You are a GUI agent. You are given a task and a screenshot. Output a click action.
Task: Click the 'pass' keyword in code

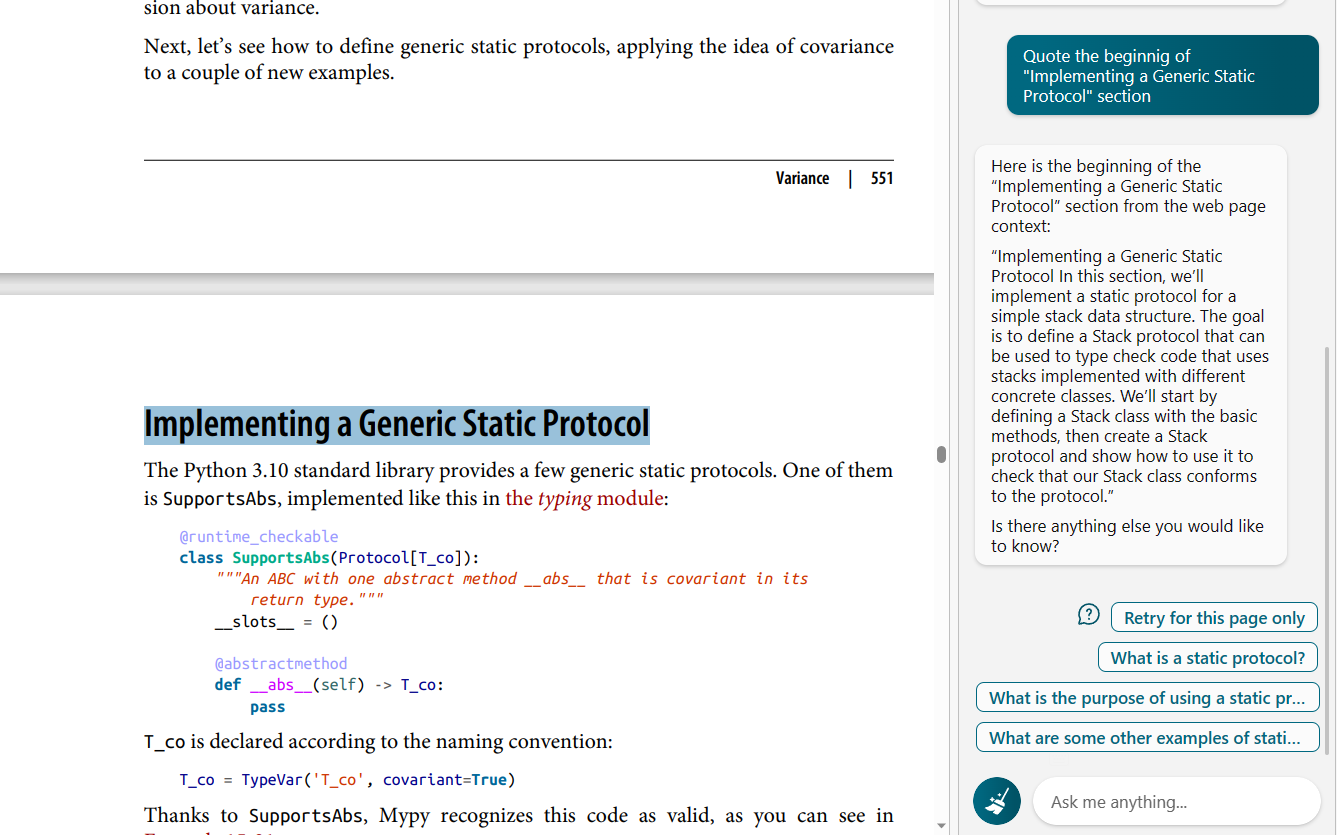(268, 707)
